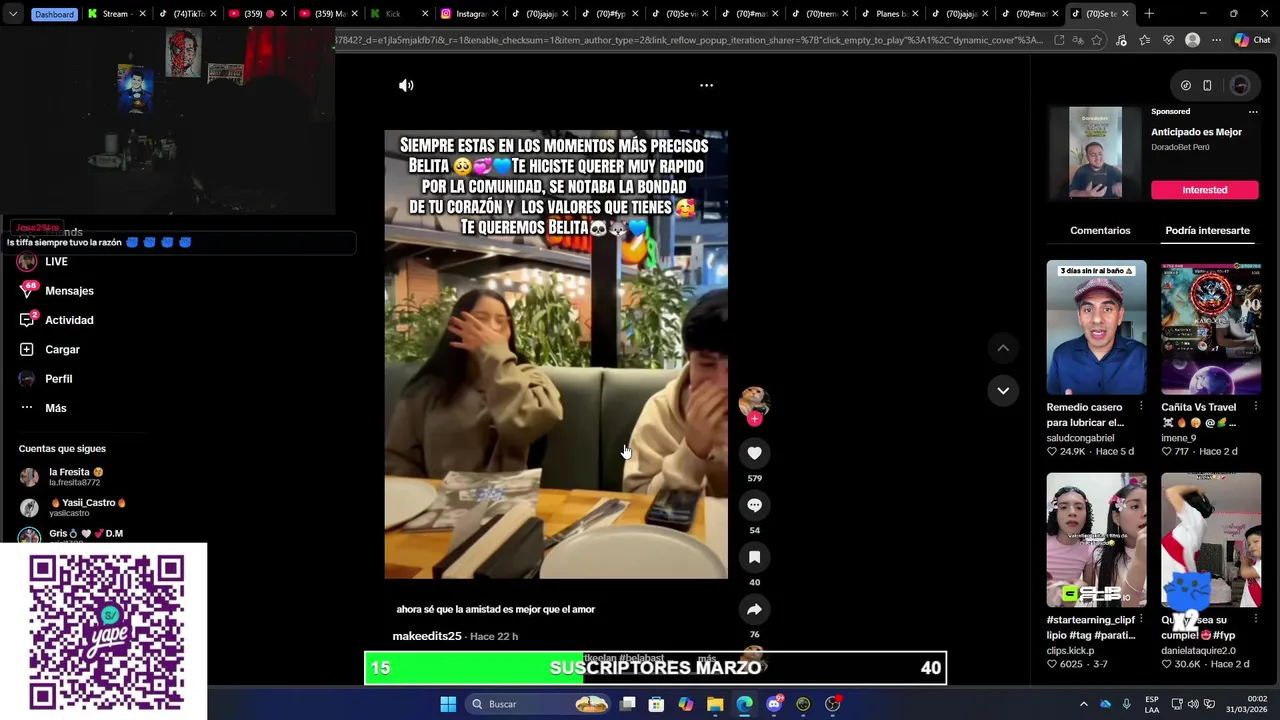Save the video using bookmark icon

[754, 557]
